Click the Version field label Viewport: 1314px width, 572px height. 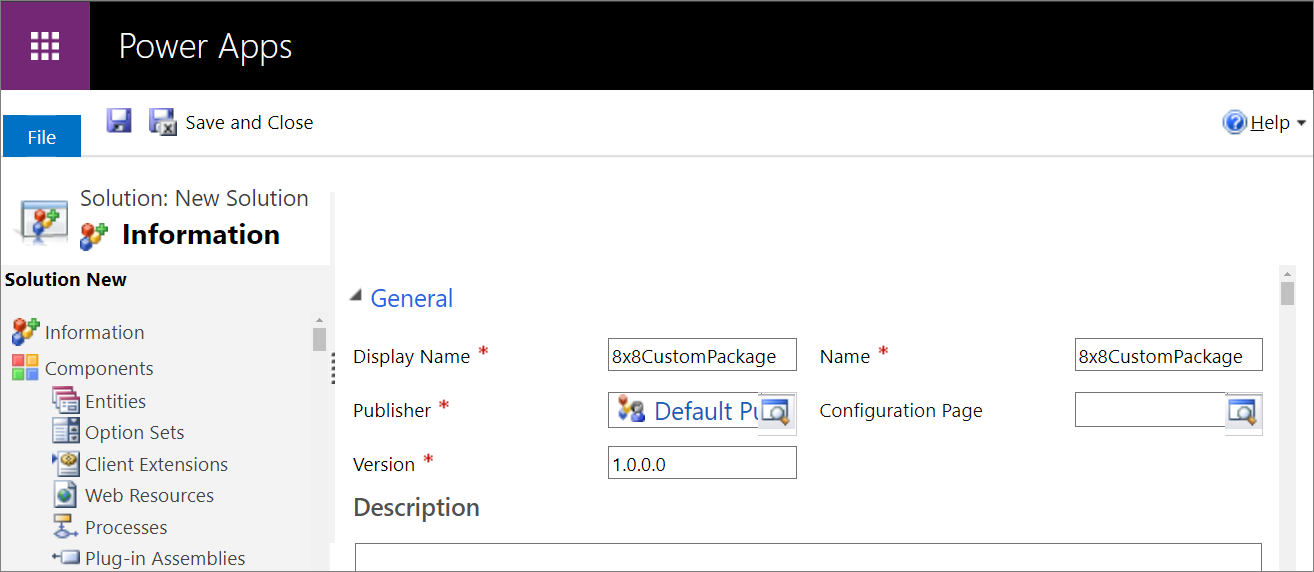tap(384, 464)
